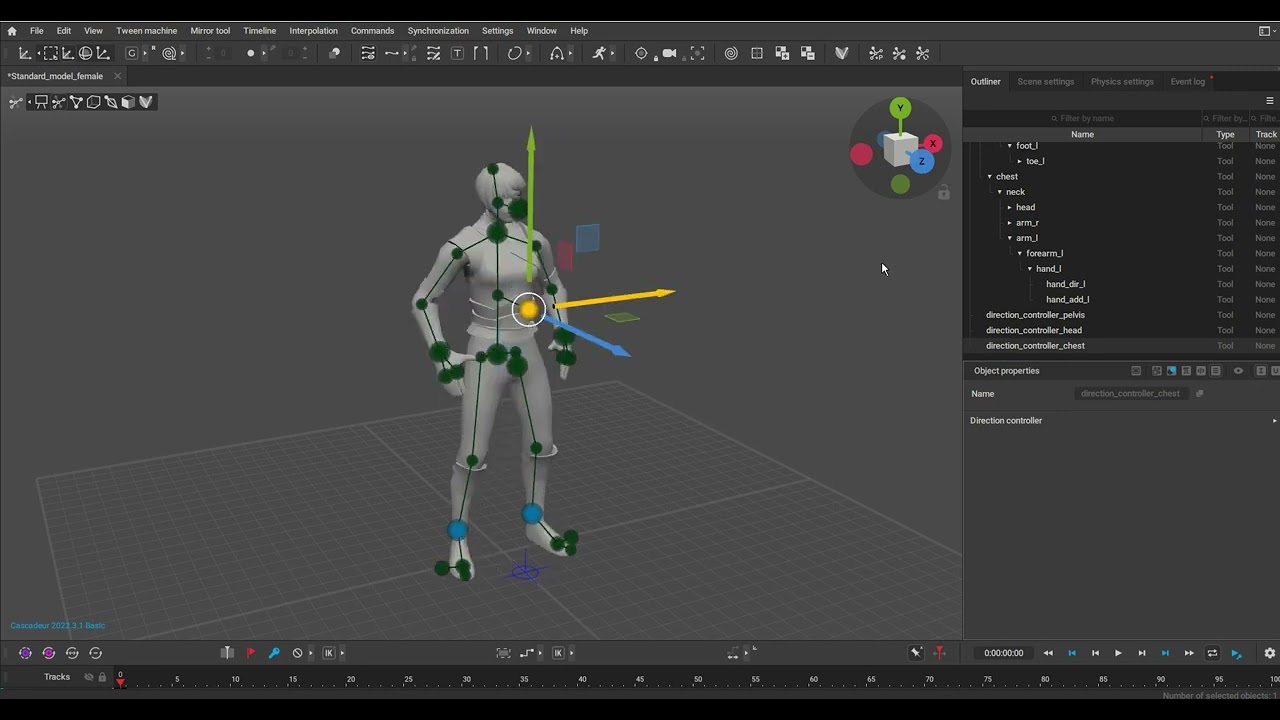
Task: Click the Home icon in menu bar
Action: click(x=12, y=31)
